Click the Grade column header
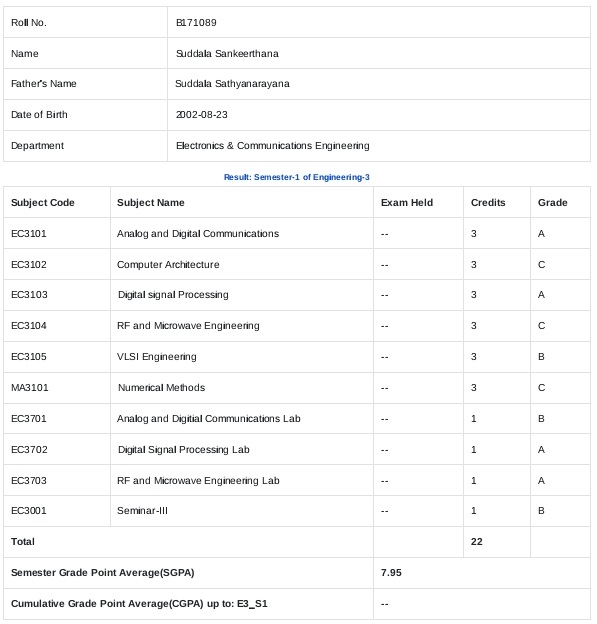597x624 pixels. point(552,203)
